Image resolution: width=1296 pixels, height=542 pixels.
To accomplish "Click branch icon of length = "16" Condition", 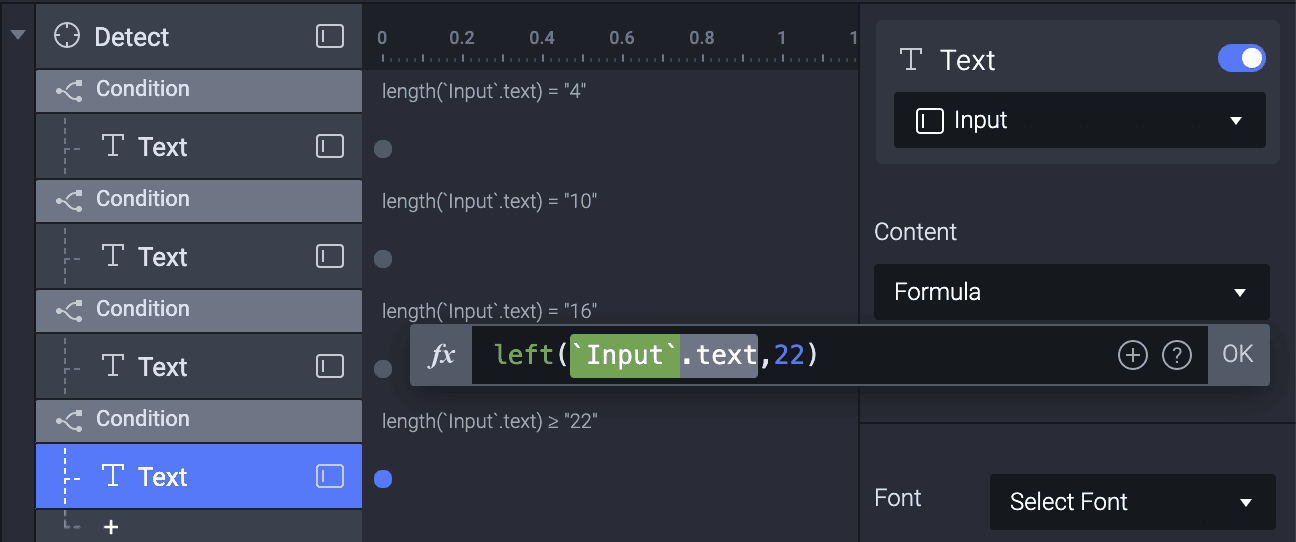I will [x=69, y=311].
